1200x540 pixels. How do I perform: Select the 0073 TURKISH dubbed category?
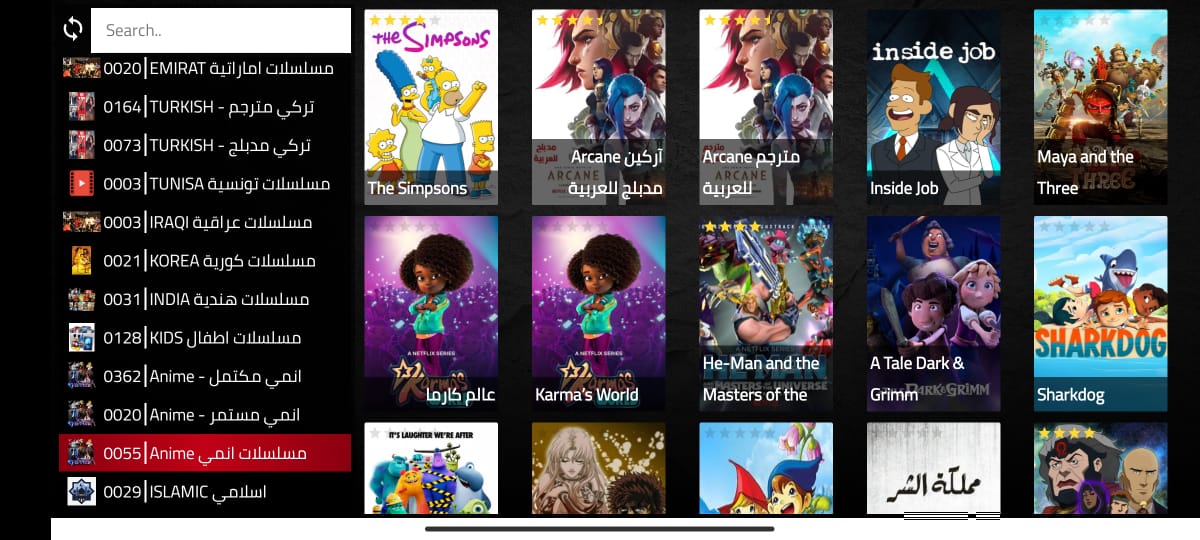click(x=205, y=145)
